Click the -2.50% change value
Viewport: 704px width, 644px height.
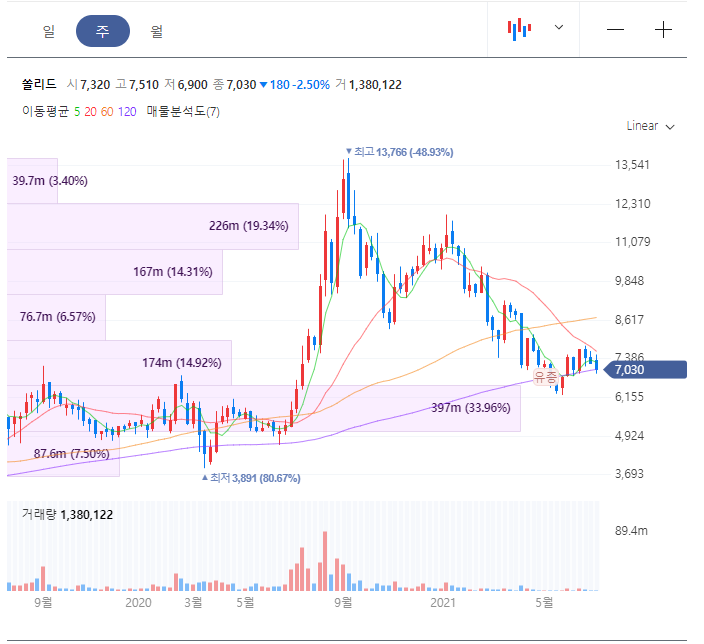(x=312, y=85)
